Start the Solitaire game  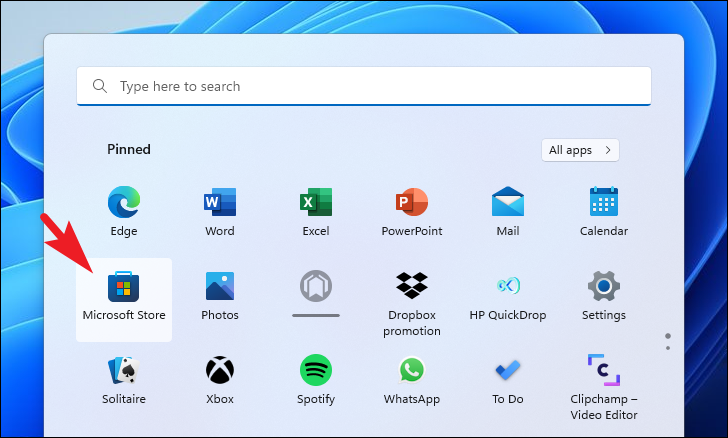124,379
